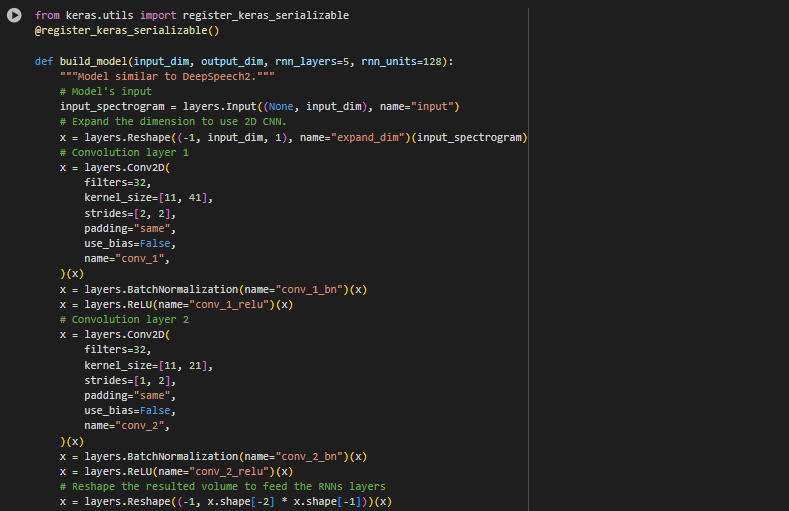Click the 'Model similar to DeepSpeech2' docstring
Image resolution: width=789 pixels, height=511 pixels.
coord(167,76)
